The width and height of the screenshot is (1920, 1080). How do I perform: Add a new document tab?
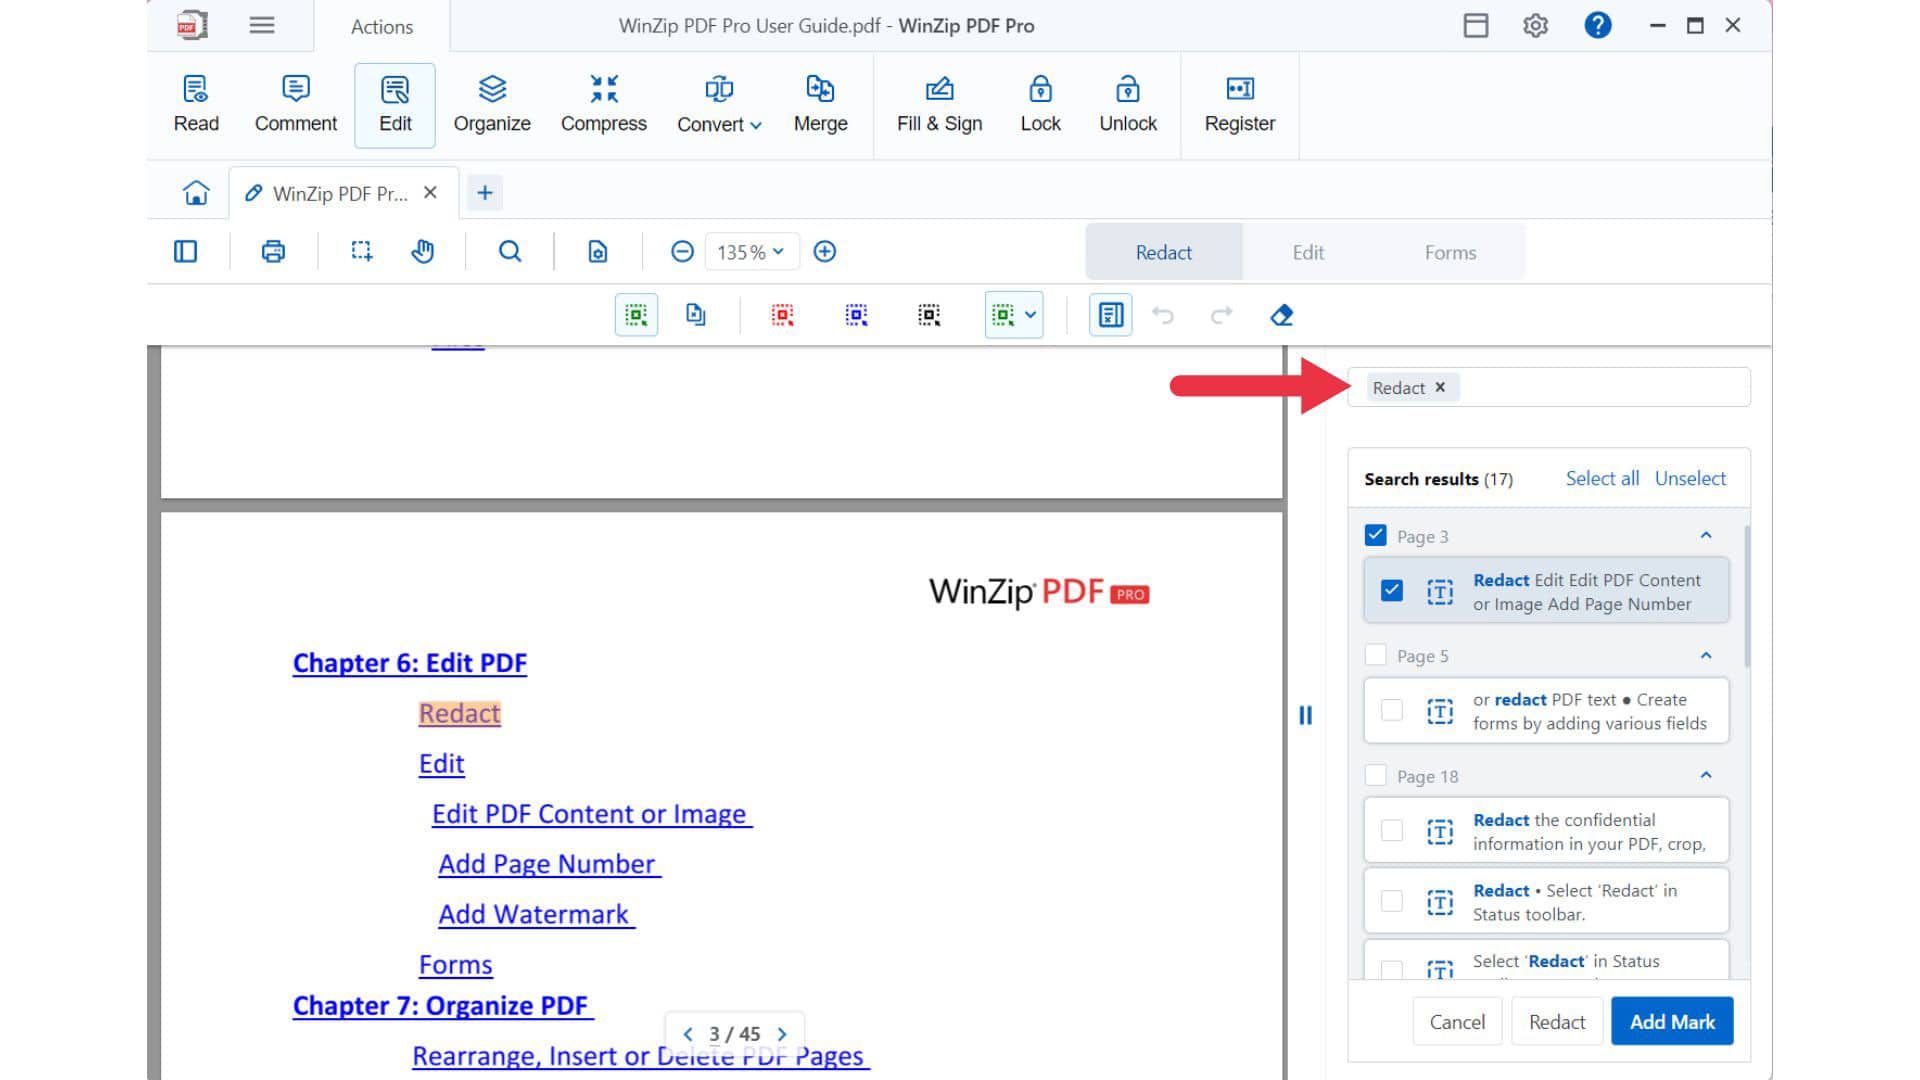click(x=485, y=192)
